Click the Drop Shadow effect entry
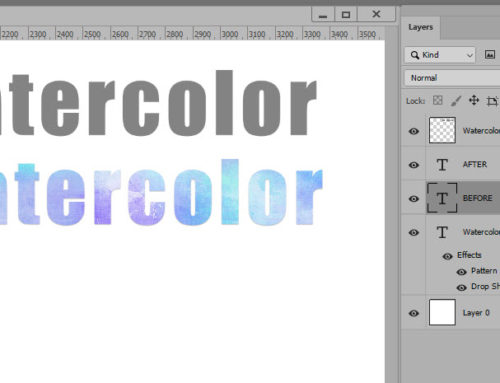 [485, 287]
